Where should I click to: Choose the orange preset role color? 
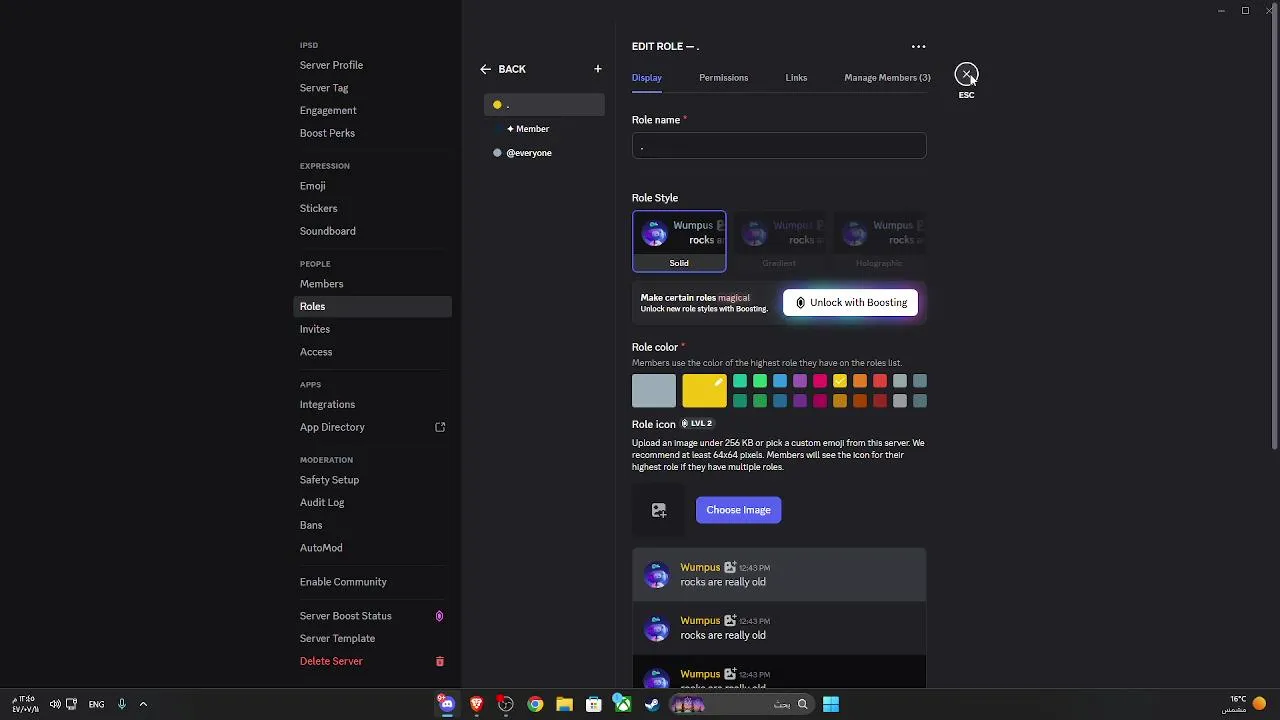coord(860,381)
